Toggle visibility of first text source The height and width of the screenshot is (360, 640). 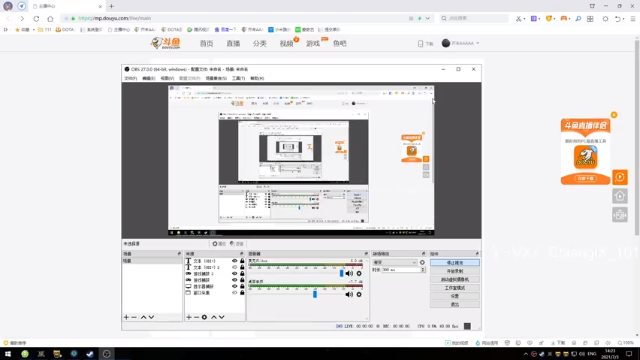[x=234, y=261]
